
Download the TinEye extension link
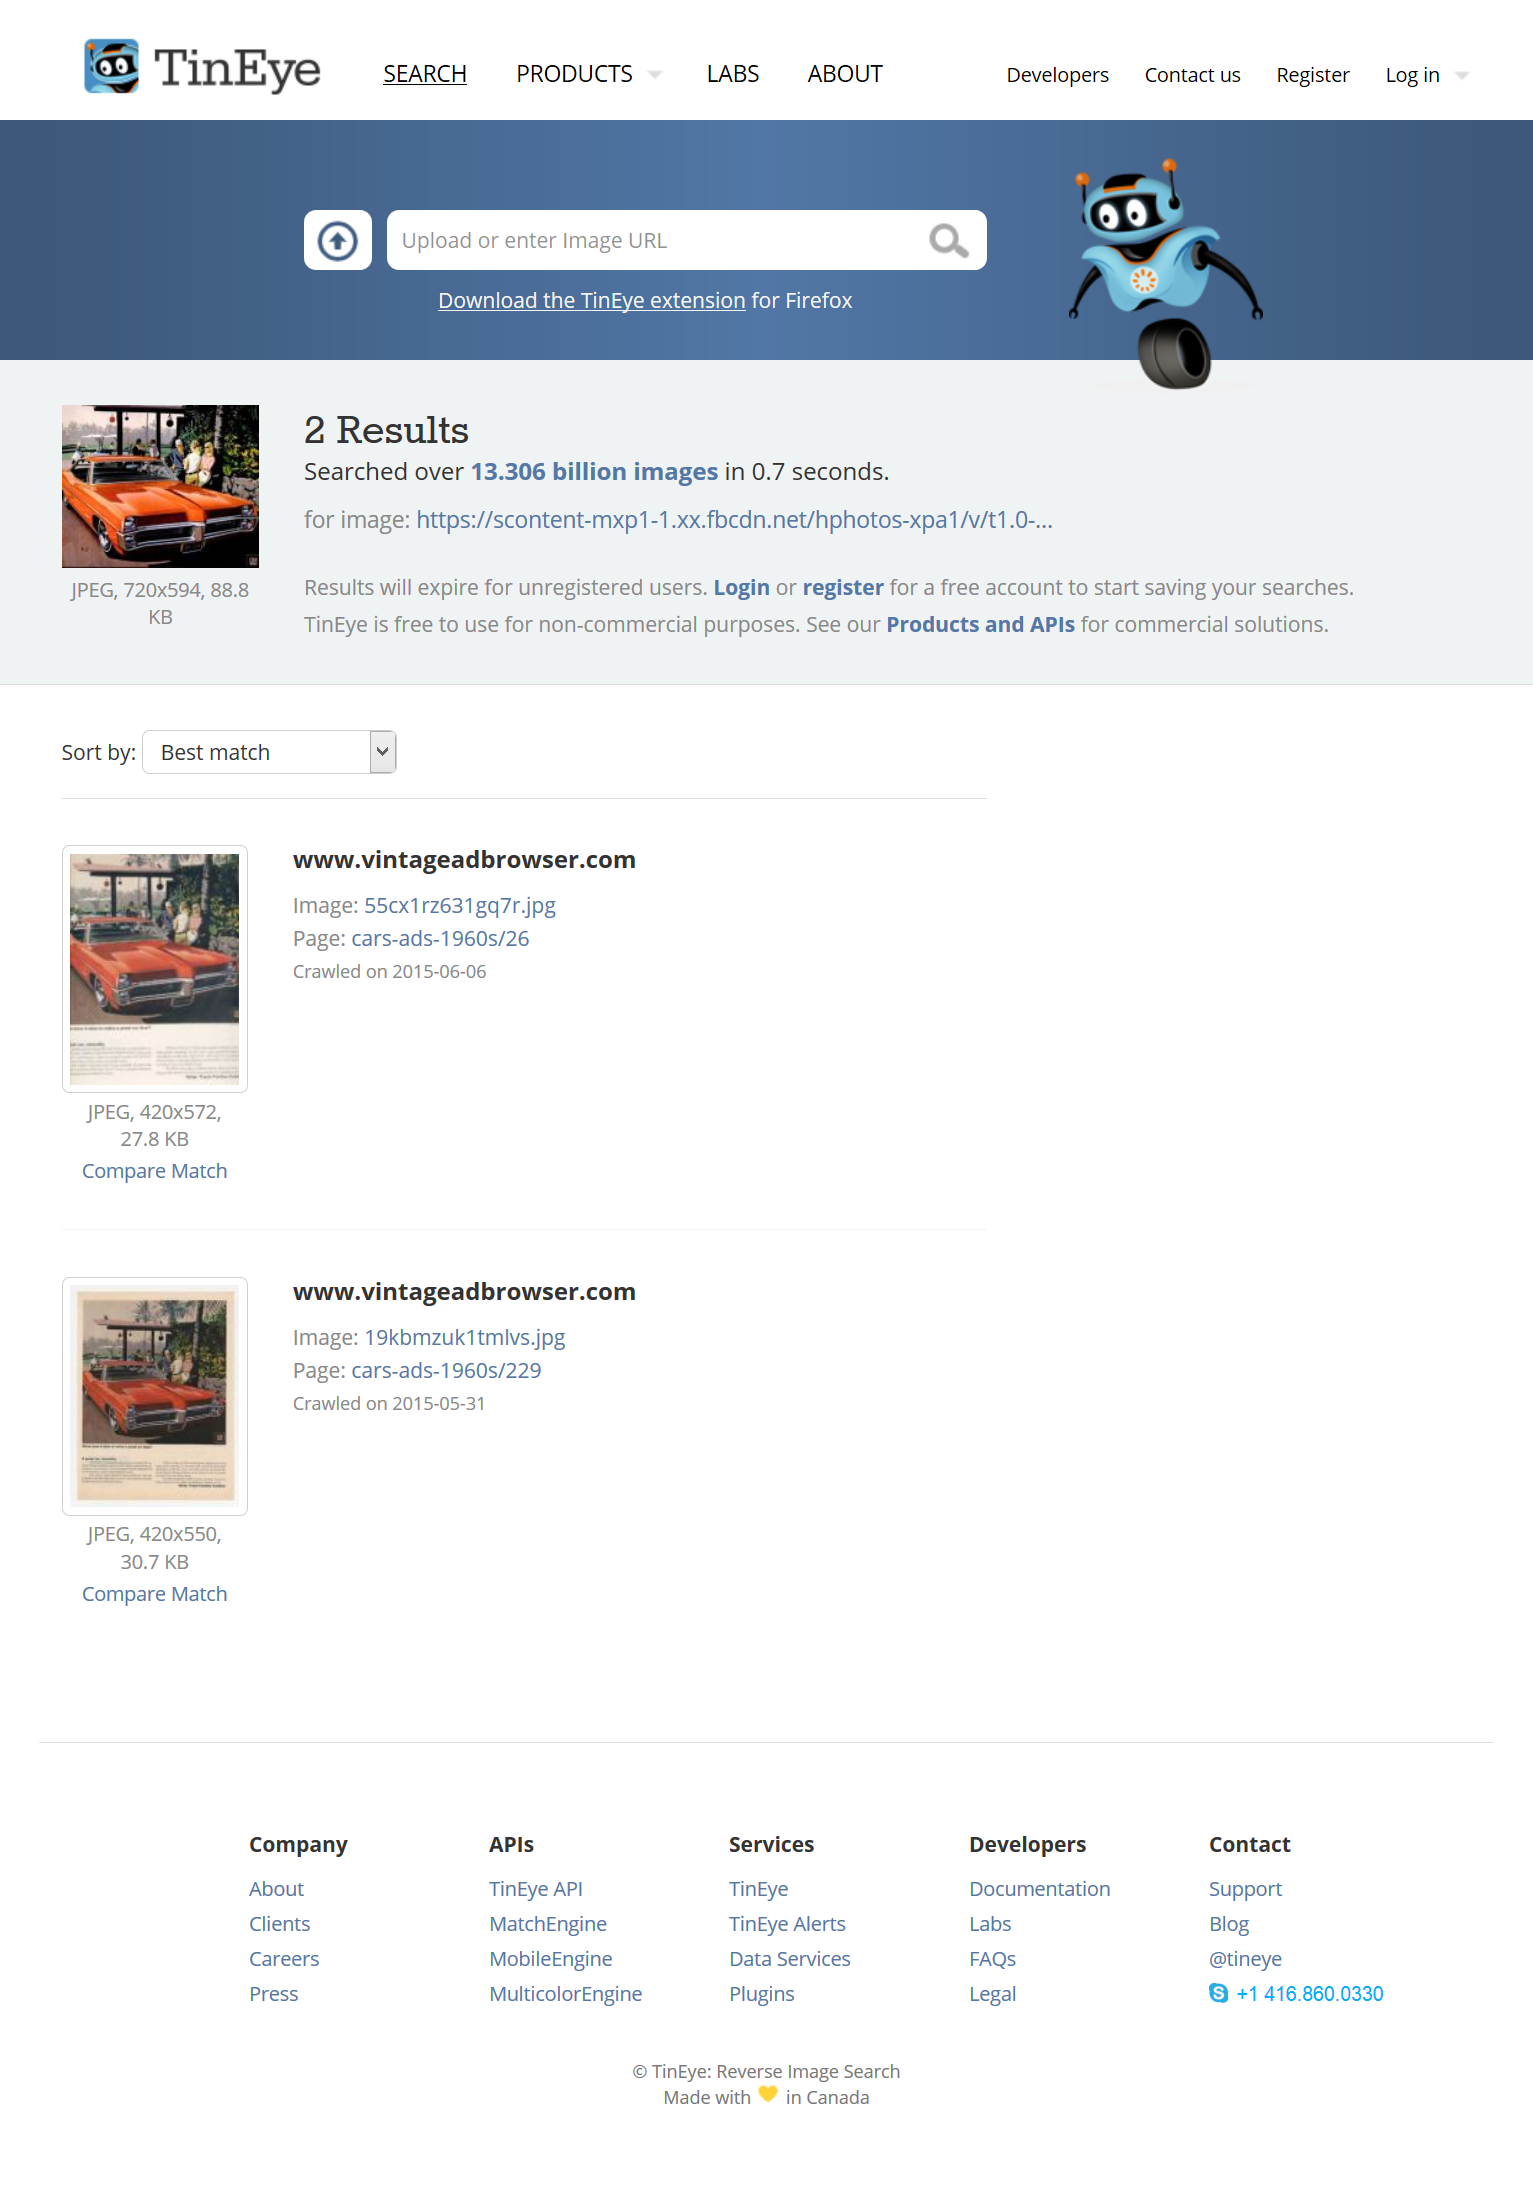point(591,300)
